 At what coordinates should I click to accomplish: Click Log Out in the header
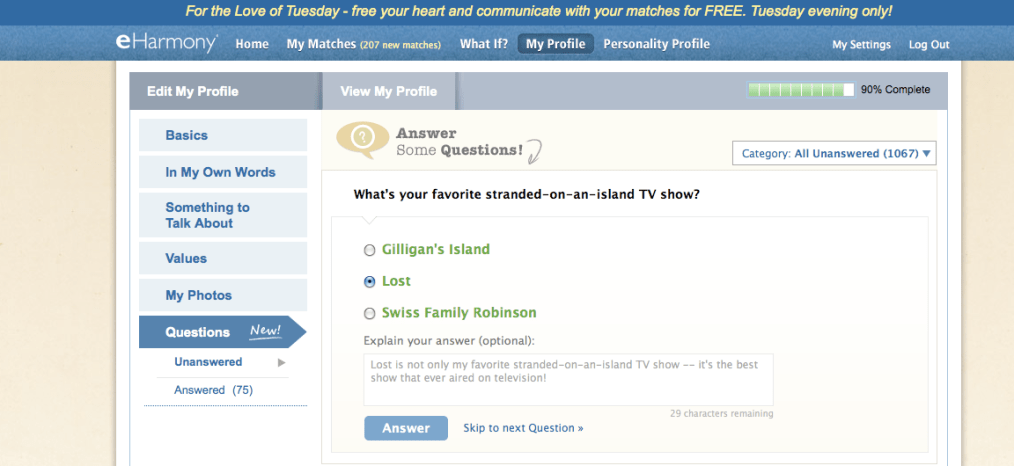(x=929, y=45)
